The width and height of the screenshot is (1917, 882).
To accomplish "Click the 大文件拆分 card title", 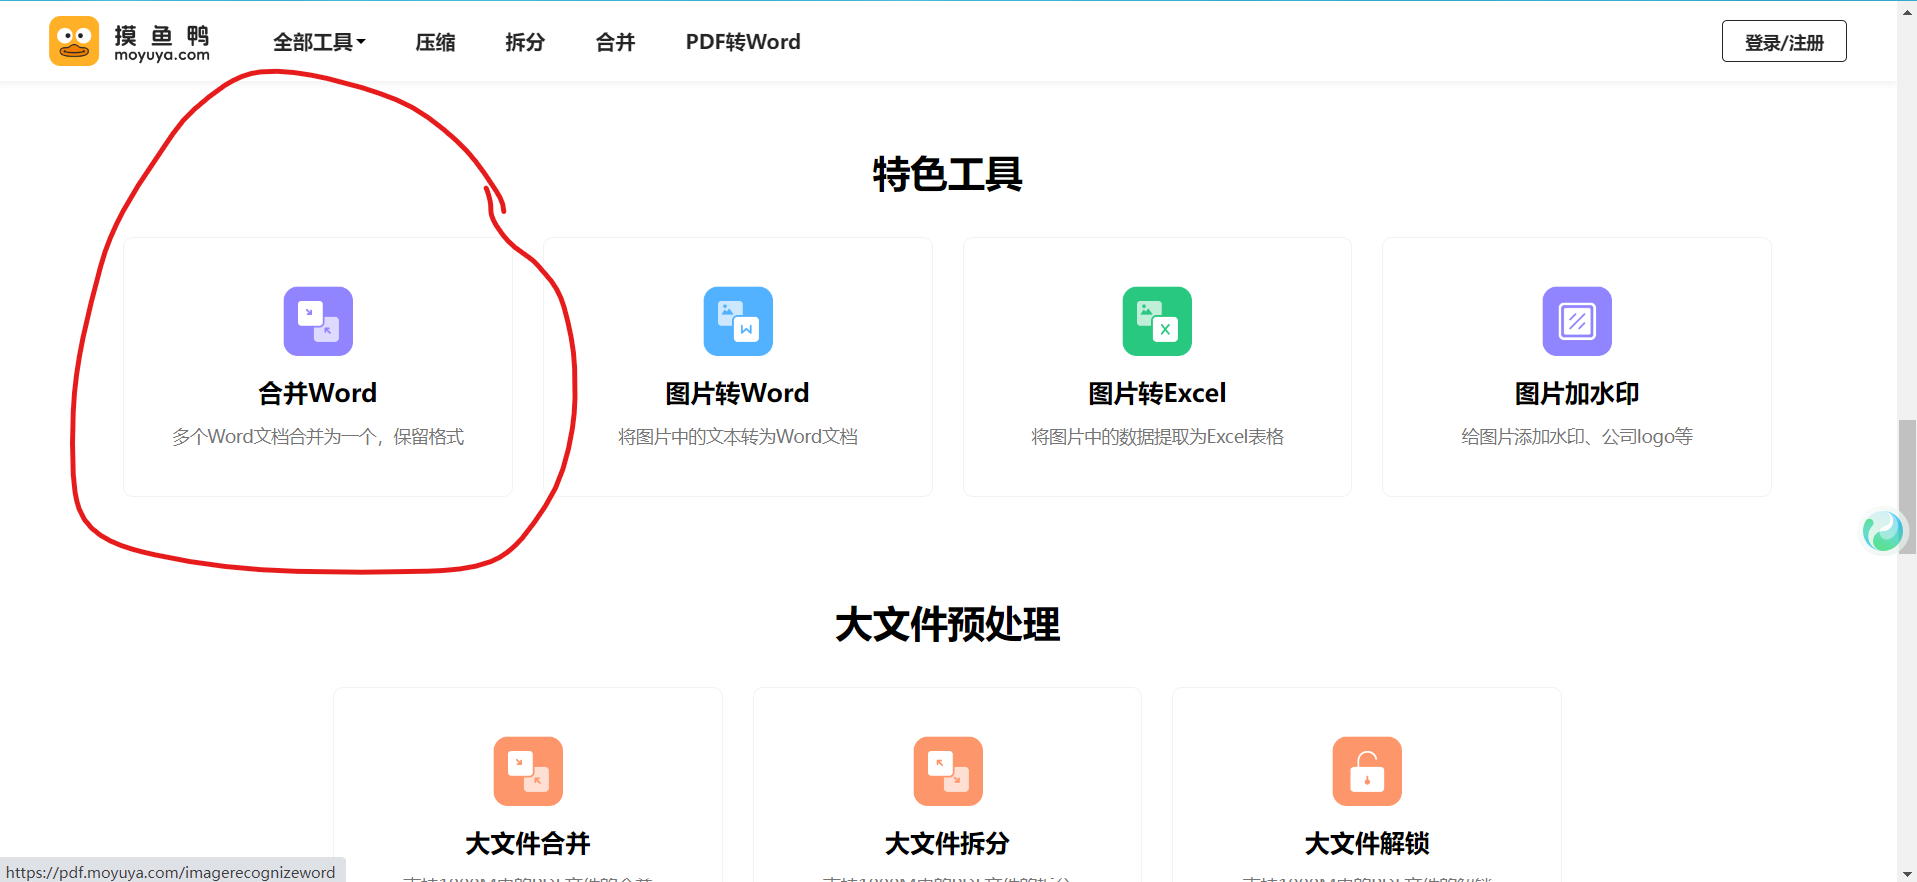I will [948, 843].
